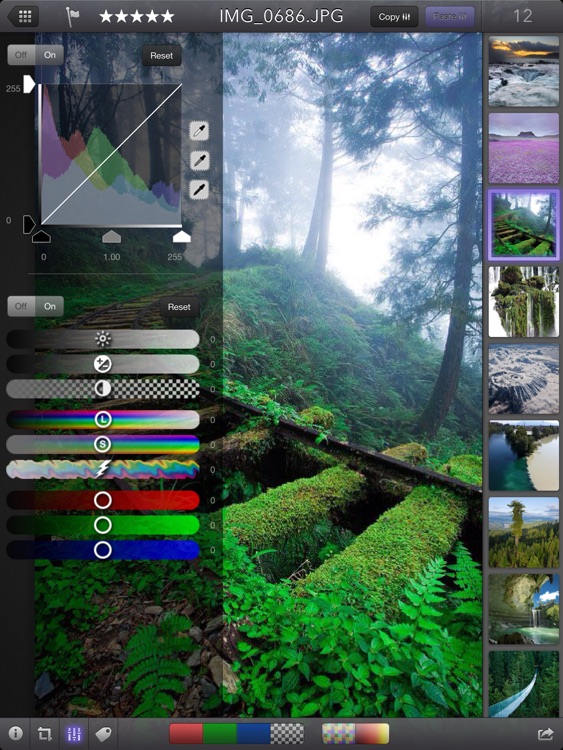Reset the color adjustment sliders
This screenshot has width=563, height=750.
tap(179, 307)
